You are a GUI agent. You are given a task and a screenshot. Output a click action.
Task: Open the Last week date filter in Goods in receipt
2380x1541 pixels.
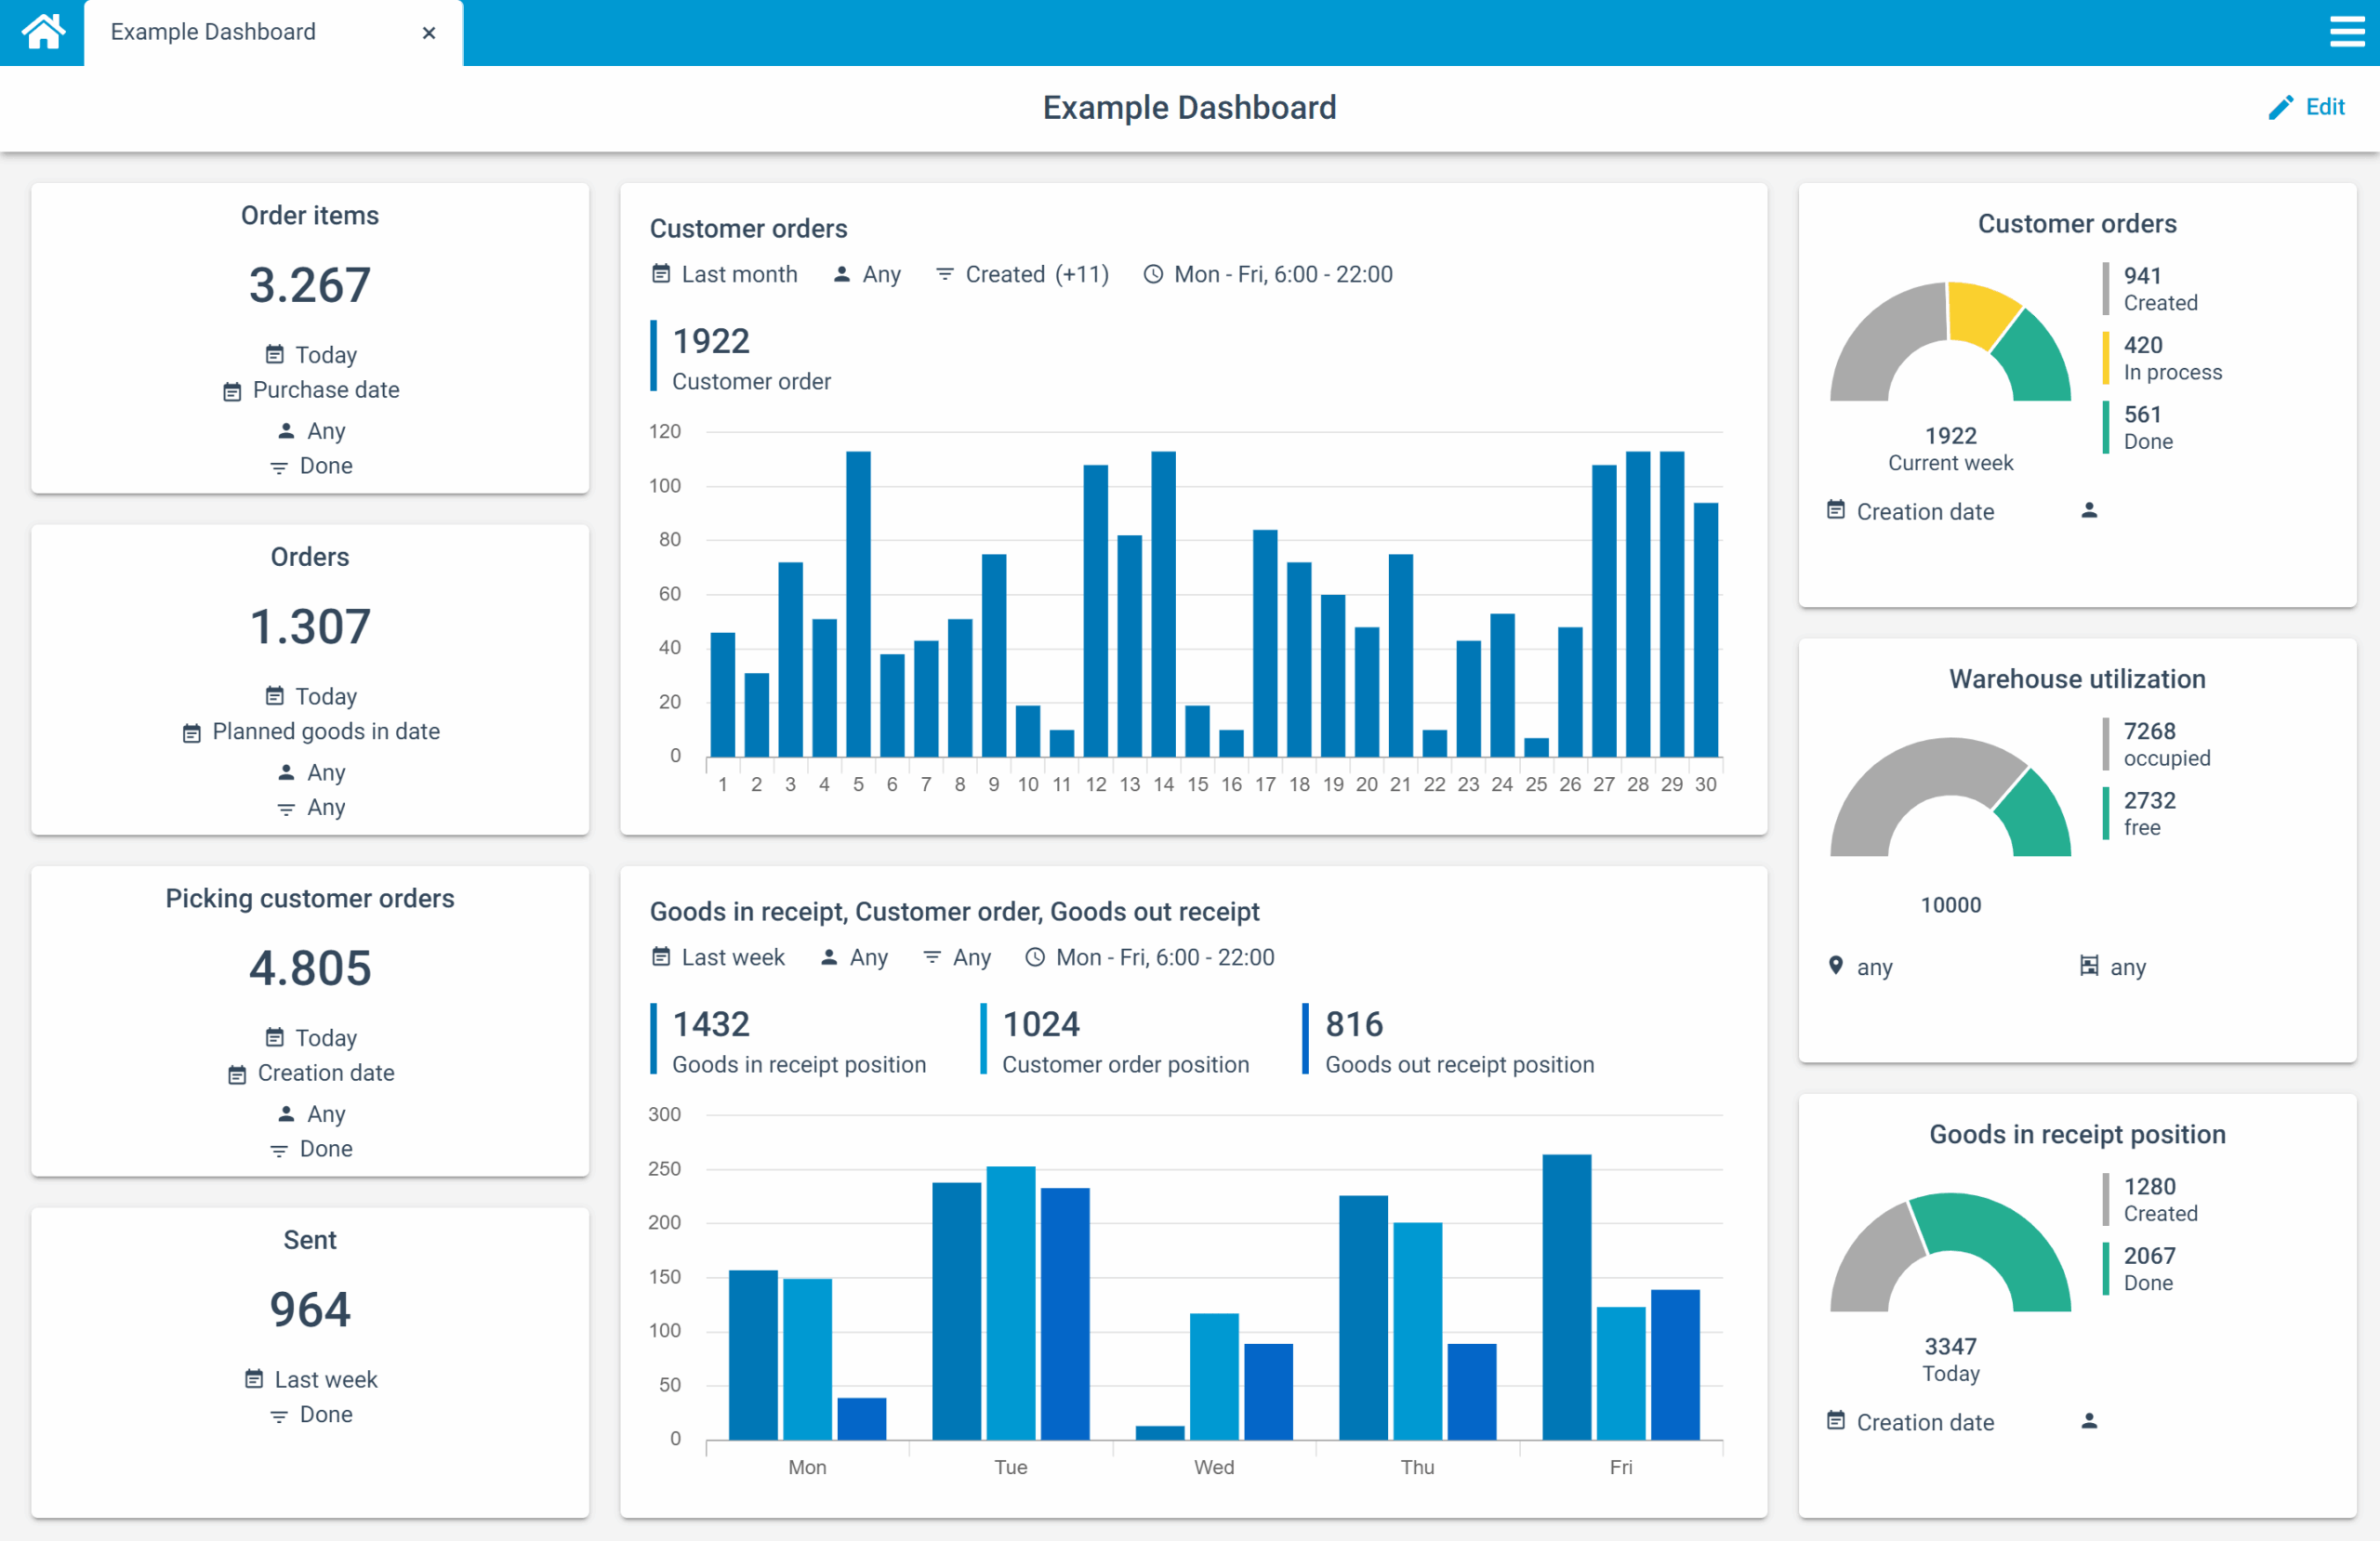click(718, 957)
